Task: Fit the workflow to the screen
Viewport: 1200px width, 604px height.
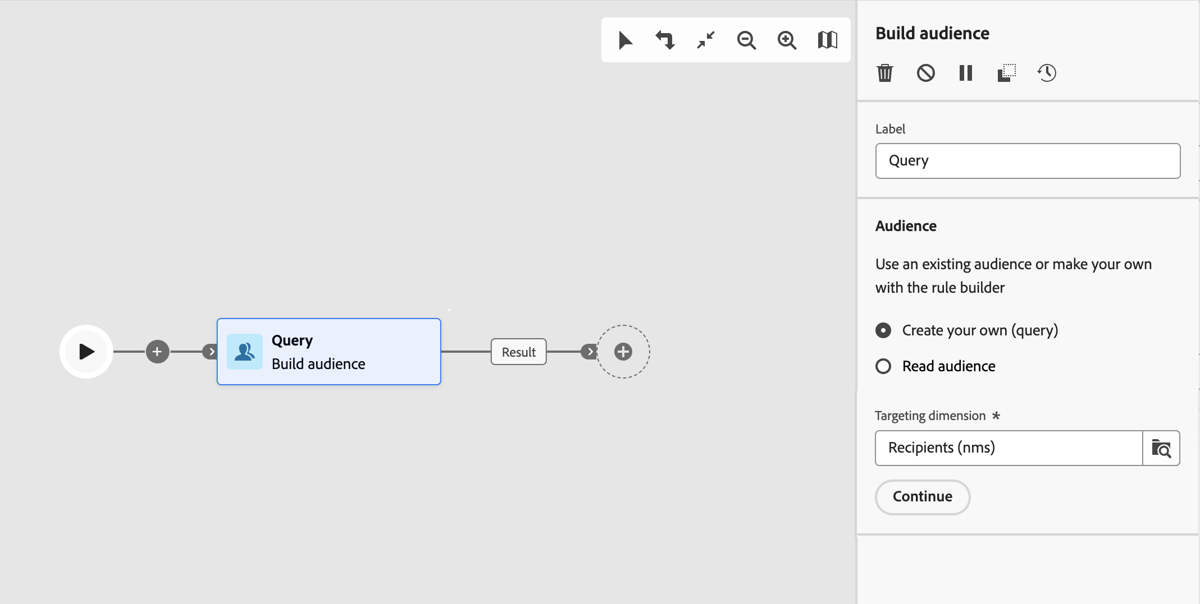Action: point(705,40)
